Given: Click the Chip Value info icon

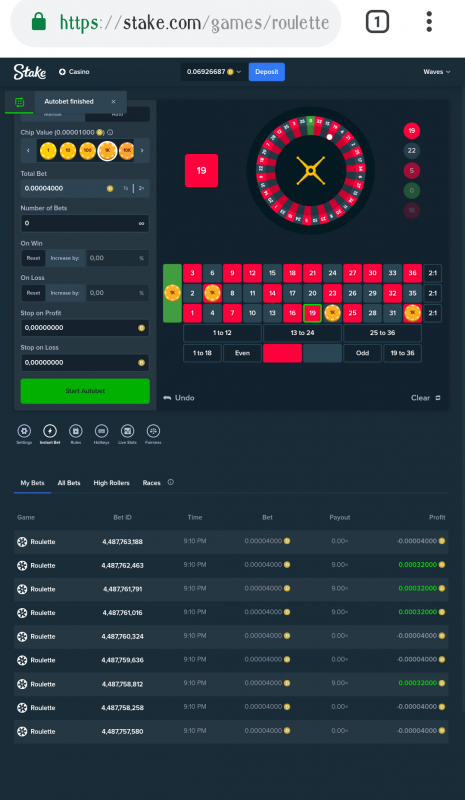Looking at the screenshot, I should point(110,132).
